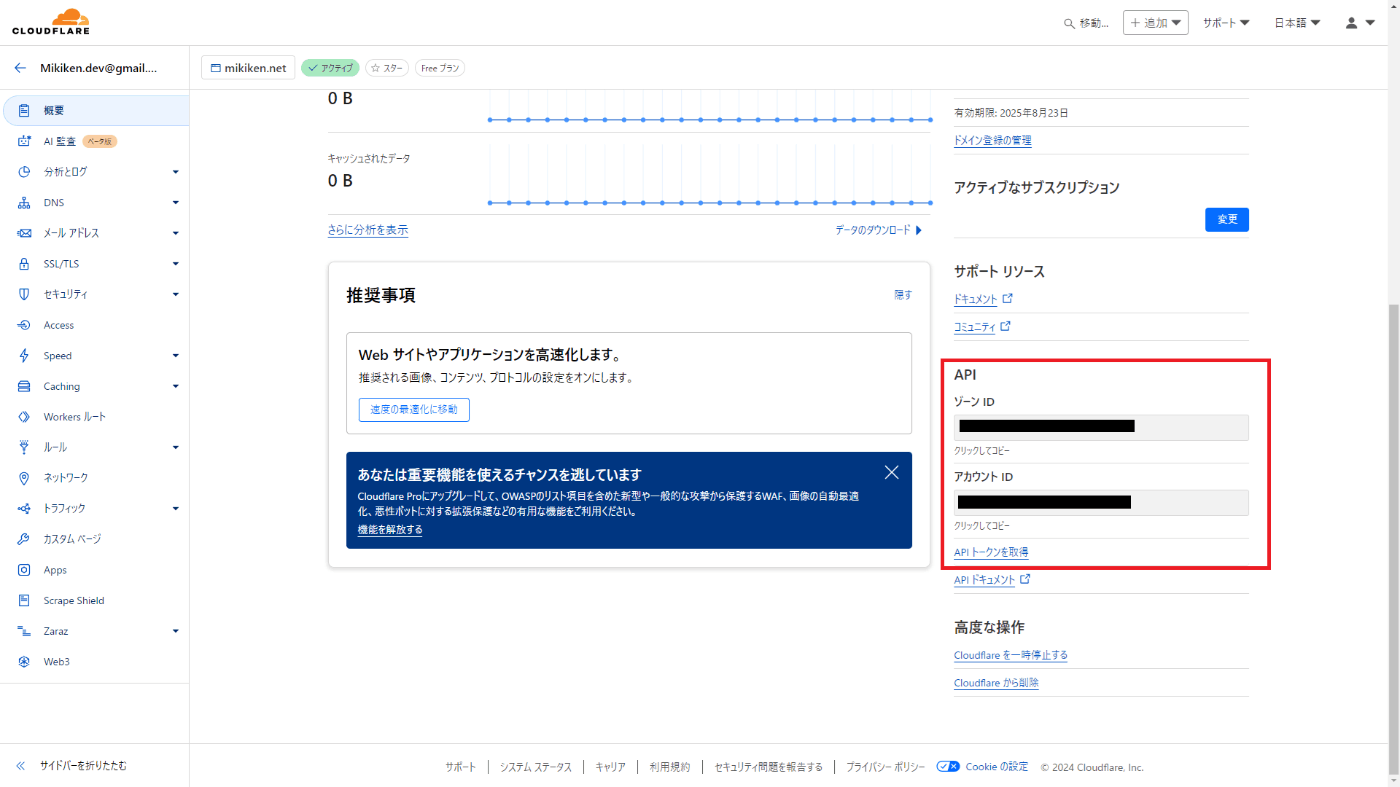This screenshot has height=787, width=1400.
Task: Click the mikiken.net domain selector
Action: tap(248, 68)
